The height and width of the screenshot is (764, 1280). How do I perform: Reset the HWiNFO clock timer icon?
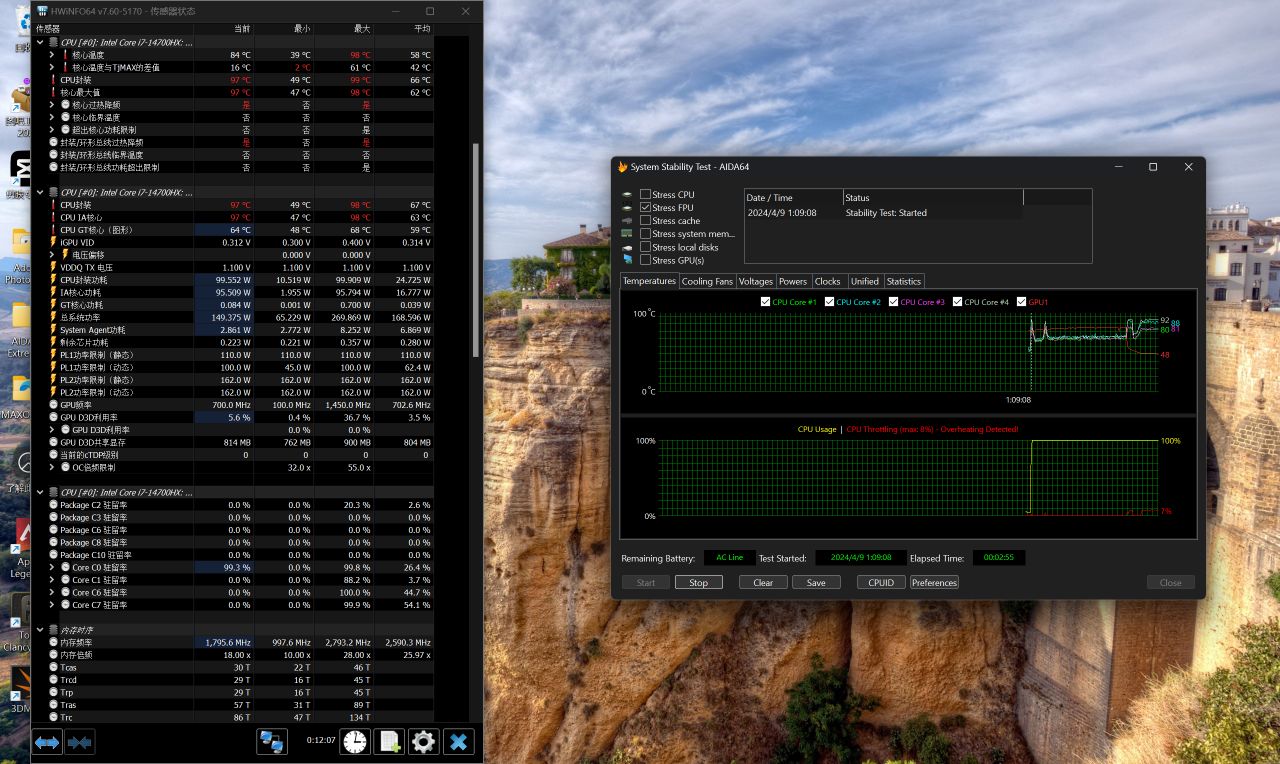click(x=355, y=741)
